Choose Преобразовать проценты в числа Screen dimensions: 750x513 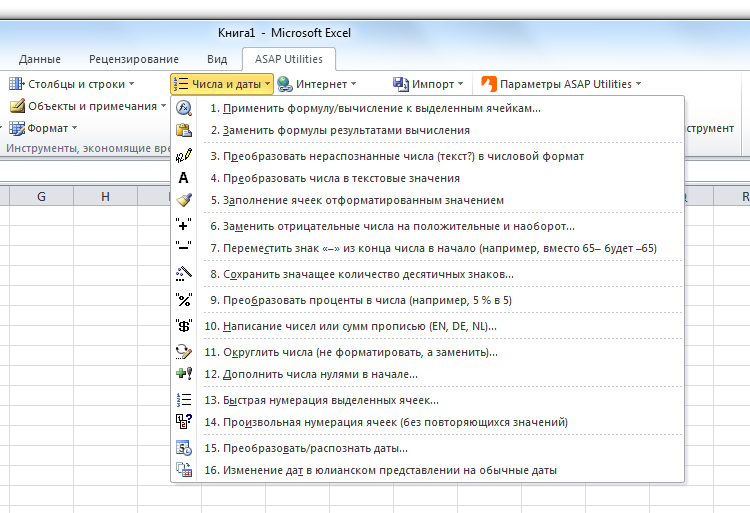(x=429, y=300)
